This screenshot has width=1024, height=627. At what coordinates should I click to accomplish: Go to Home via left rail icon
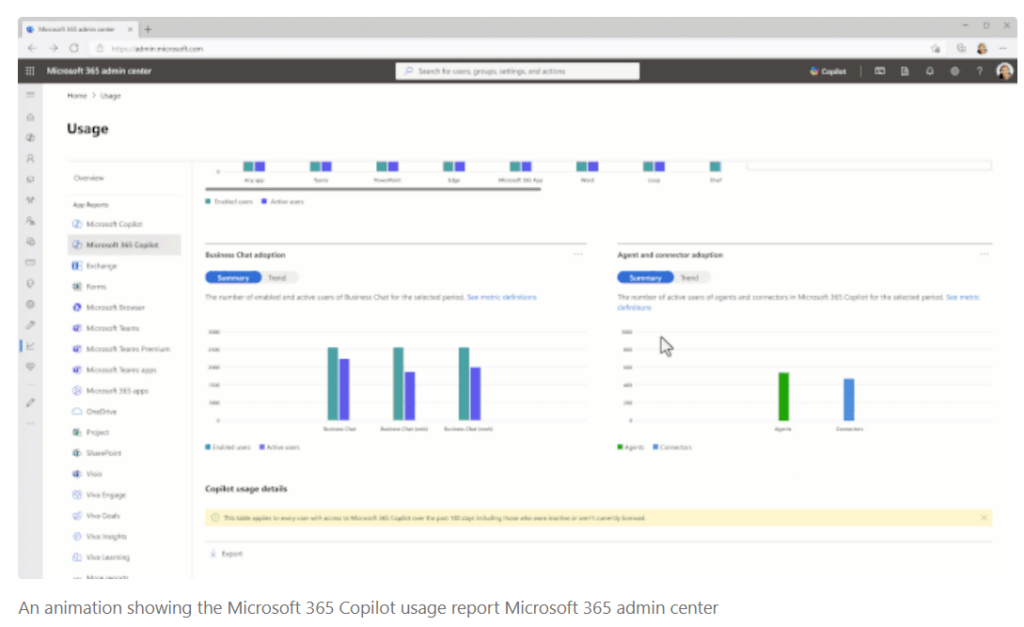pos(30,117)
